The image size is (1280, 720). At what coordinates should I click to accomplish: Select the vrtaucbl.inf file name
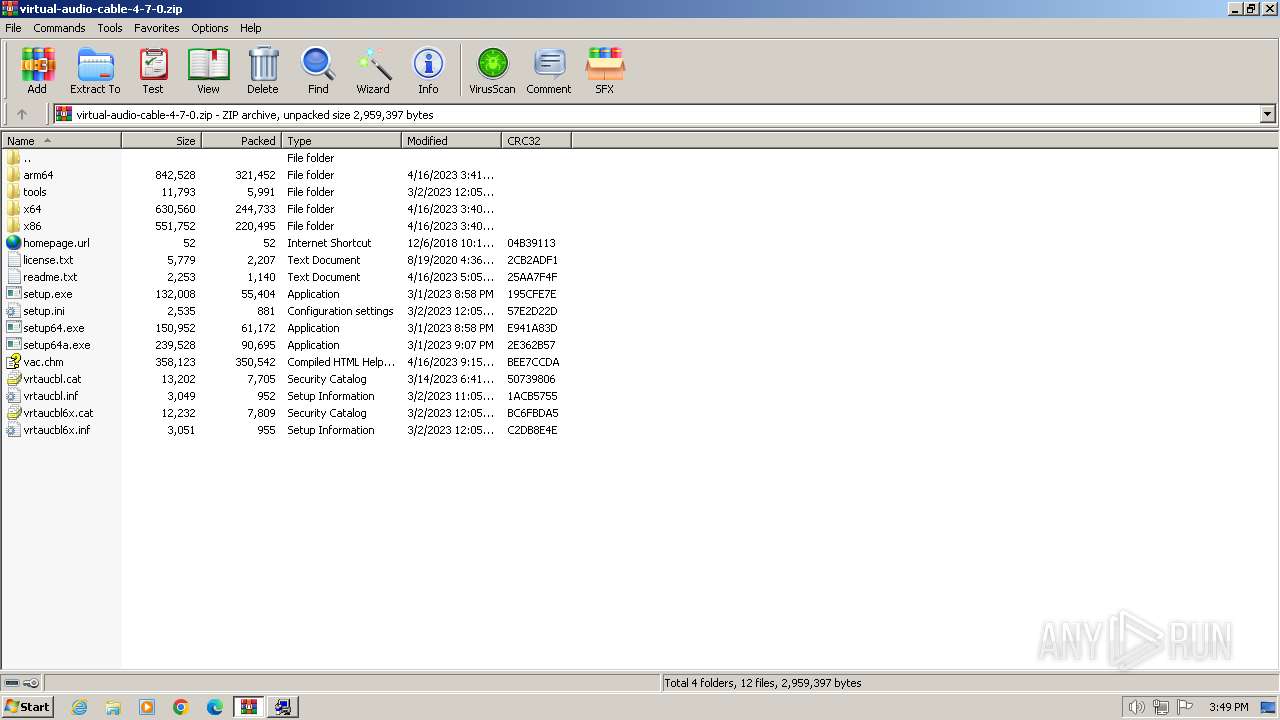(51, 396)
